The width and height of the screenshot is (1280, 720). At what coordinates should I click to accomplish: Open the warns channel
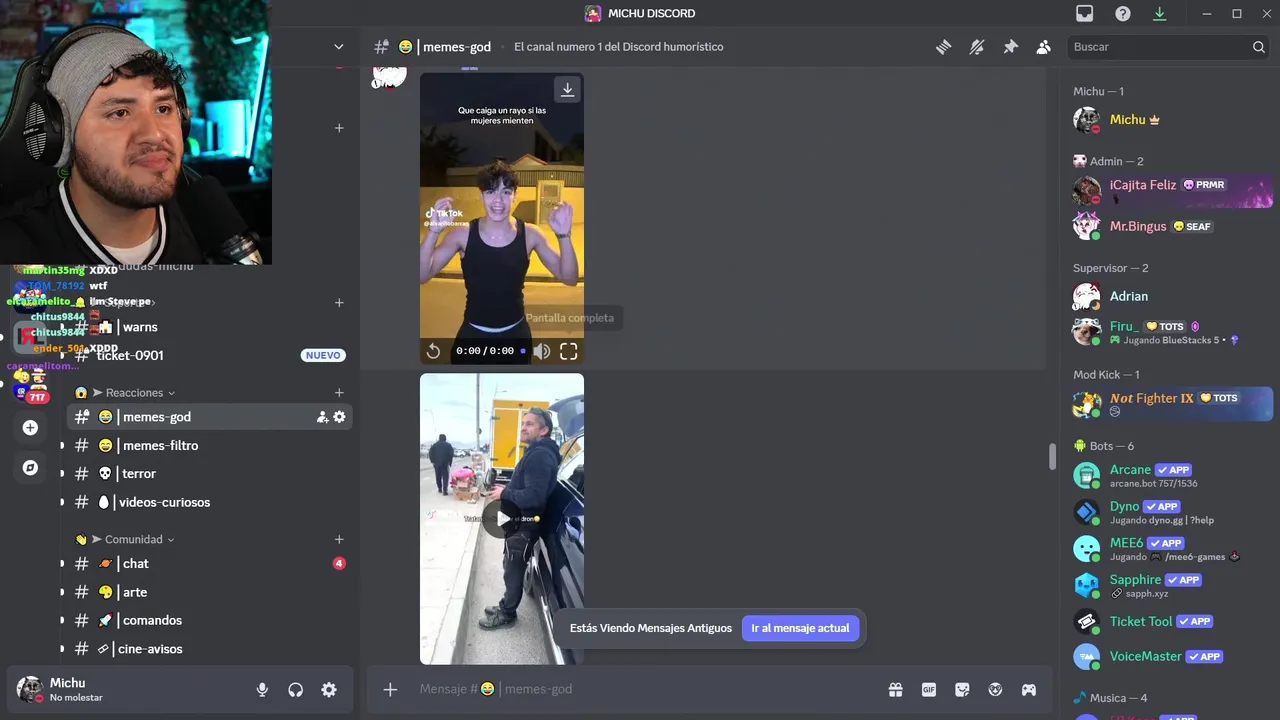point(209,327)
